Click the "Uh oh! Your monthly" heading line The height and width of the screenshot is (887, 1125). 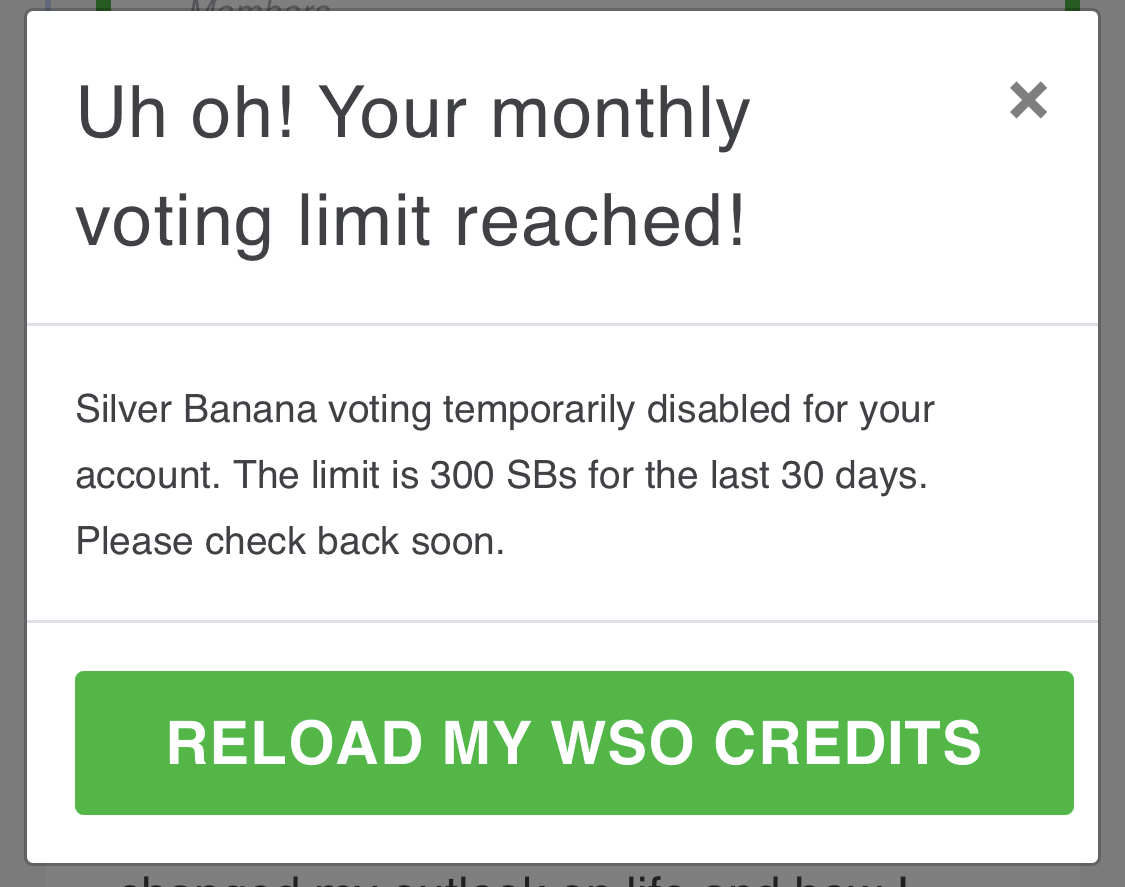coord(413,113)
